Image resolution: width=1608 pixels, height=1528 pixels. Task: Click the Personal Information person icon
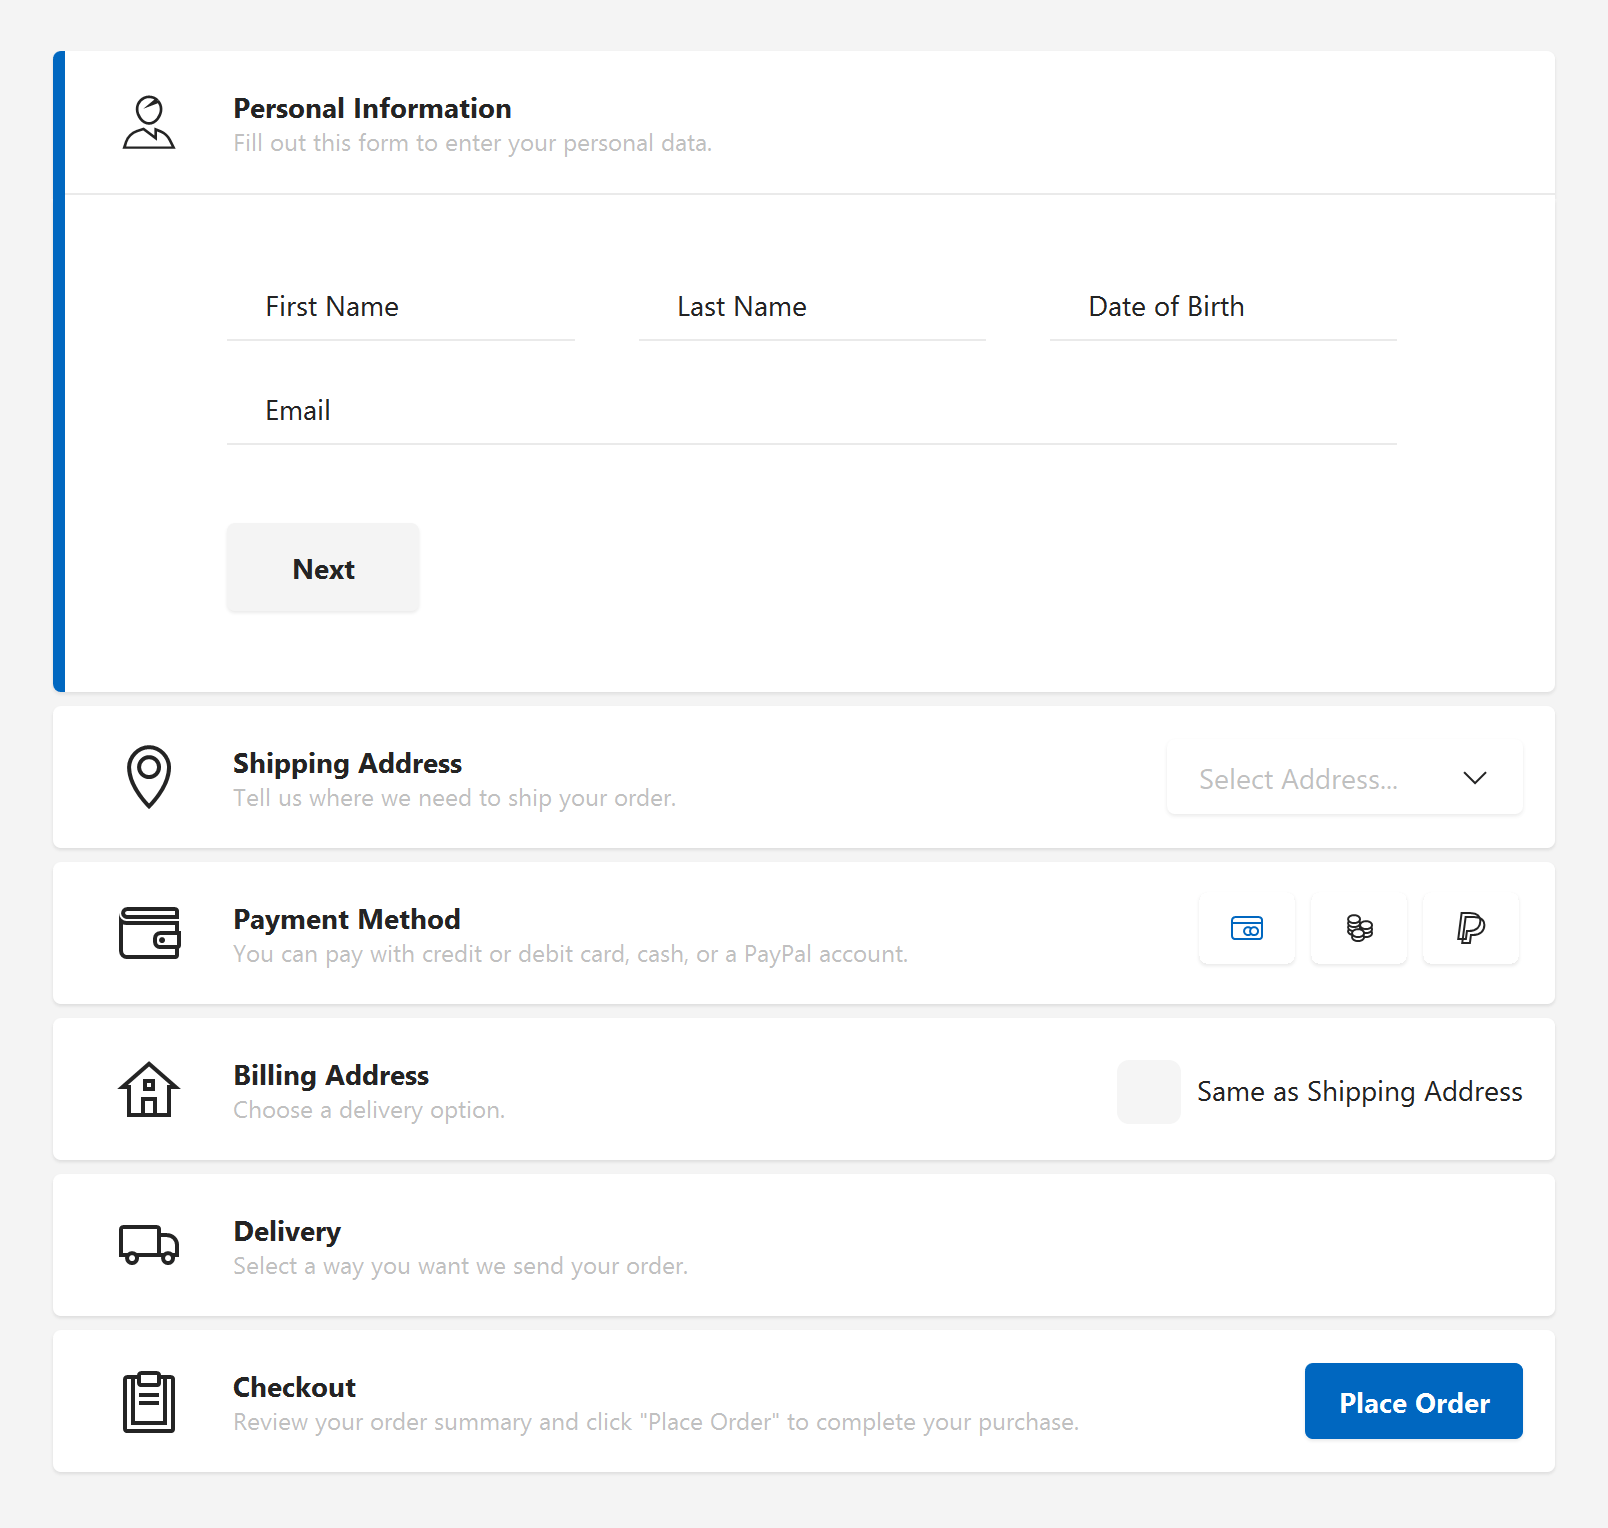point(148,122)
